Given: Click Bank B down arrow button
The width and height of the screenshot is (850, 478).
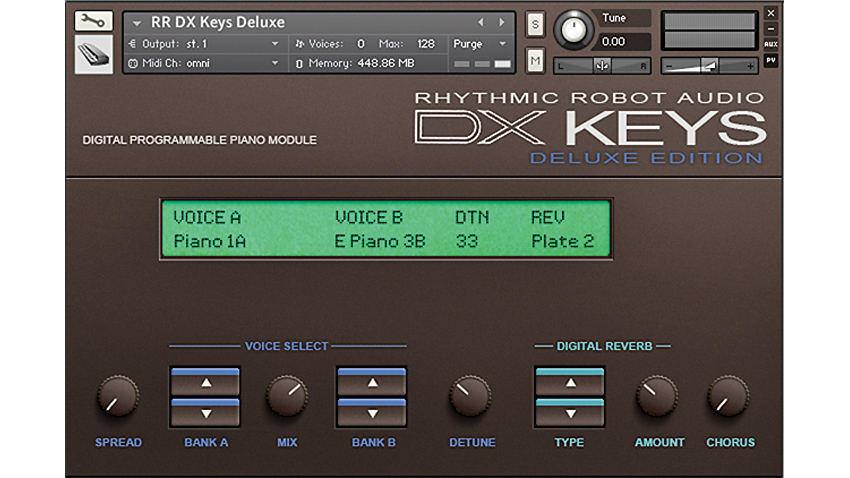Looking at the screenshot, I should click(372, 412).
